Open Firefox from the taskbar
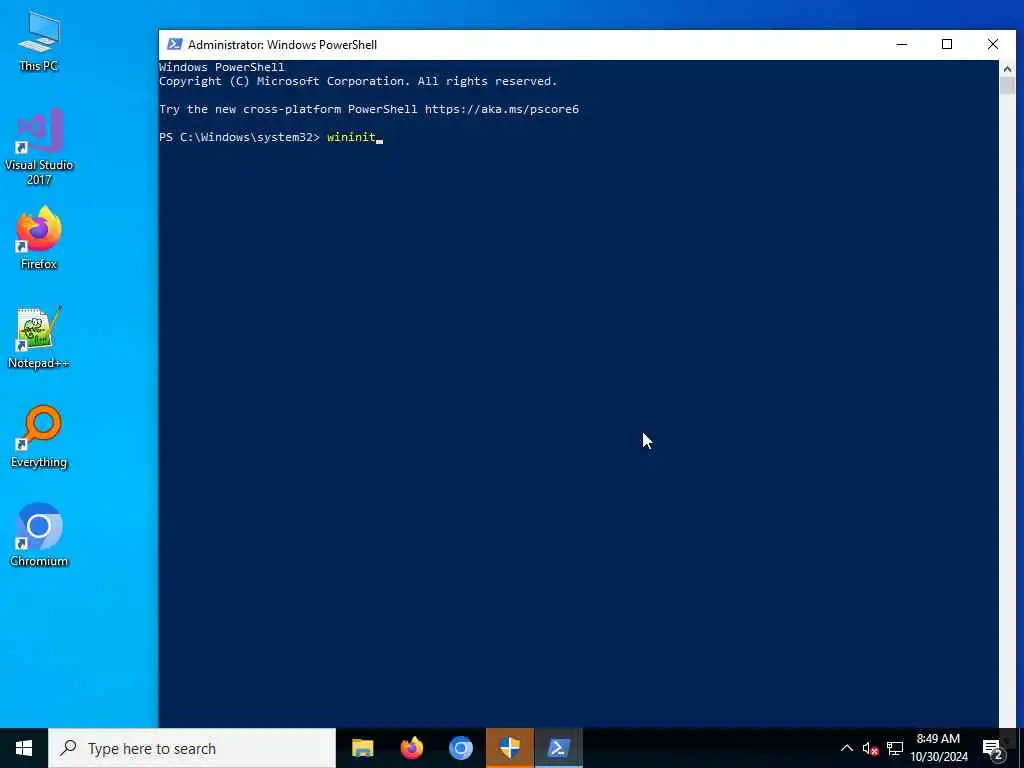1024x768 pixels. coord(411,748)
